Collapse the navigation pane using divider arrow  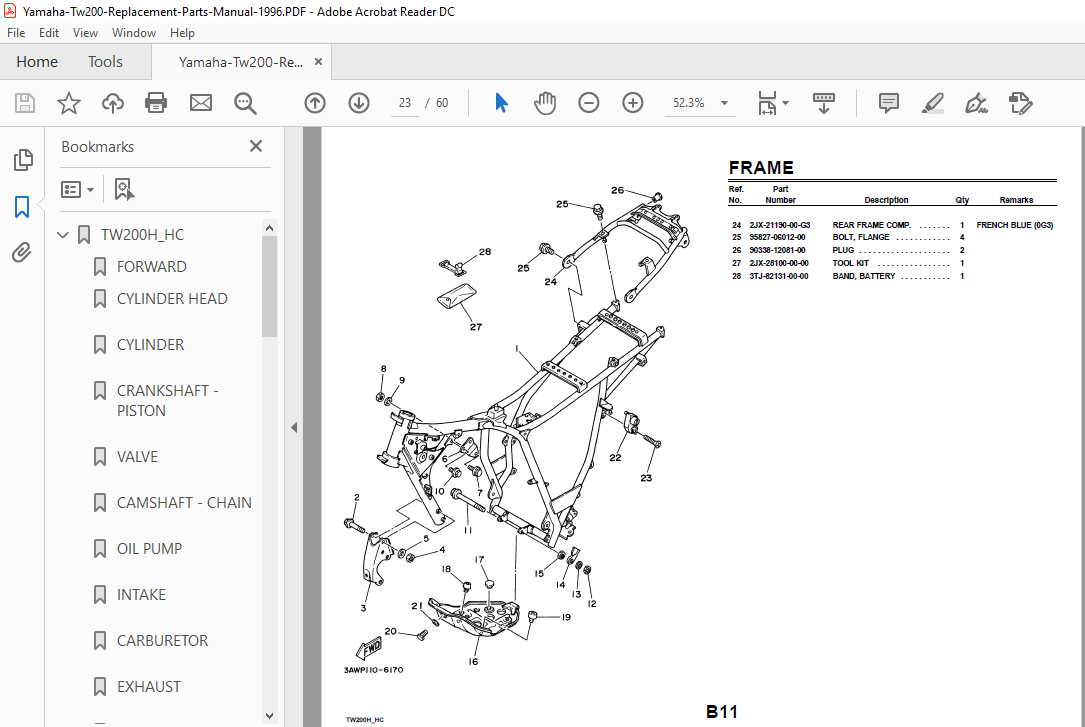tap(294, 427)
